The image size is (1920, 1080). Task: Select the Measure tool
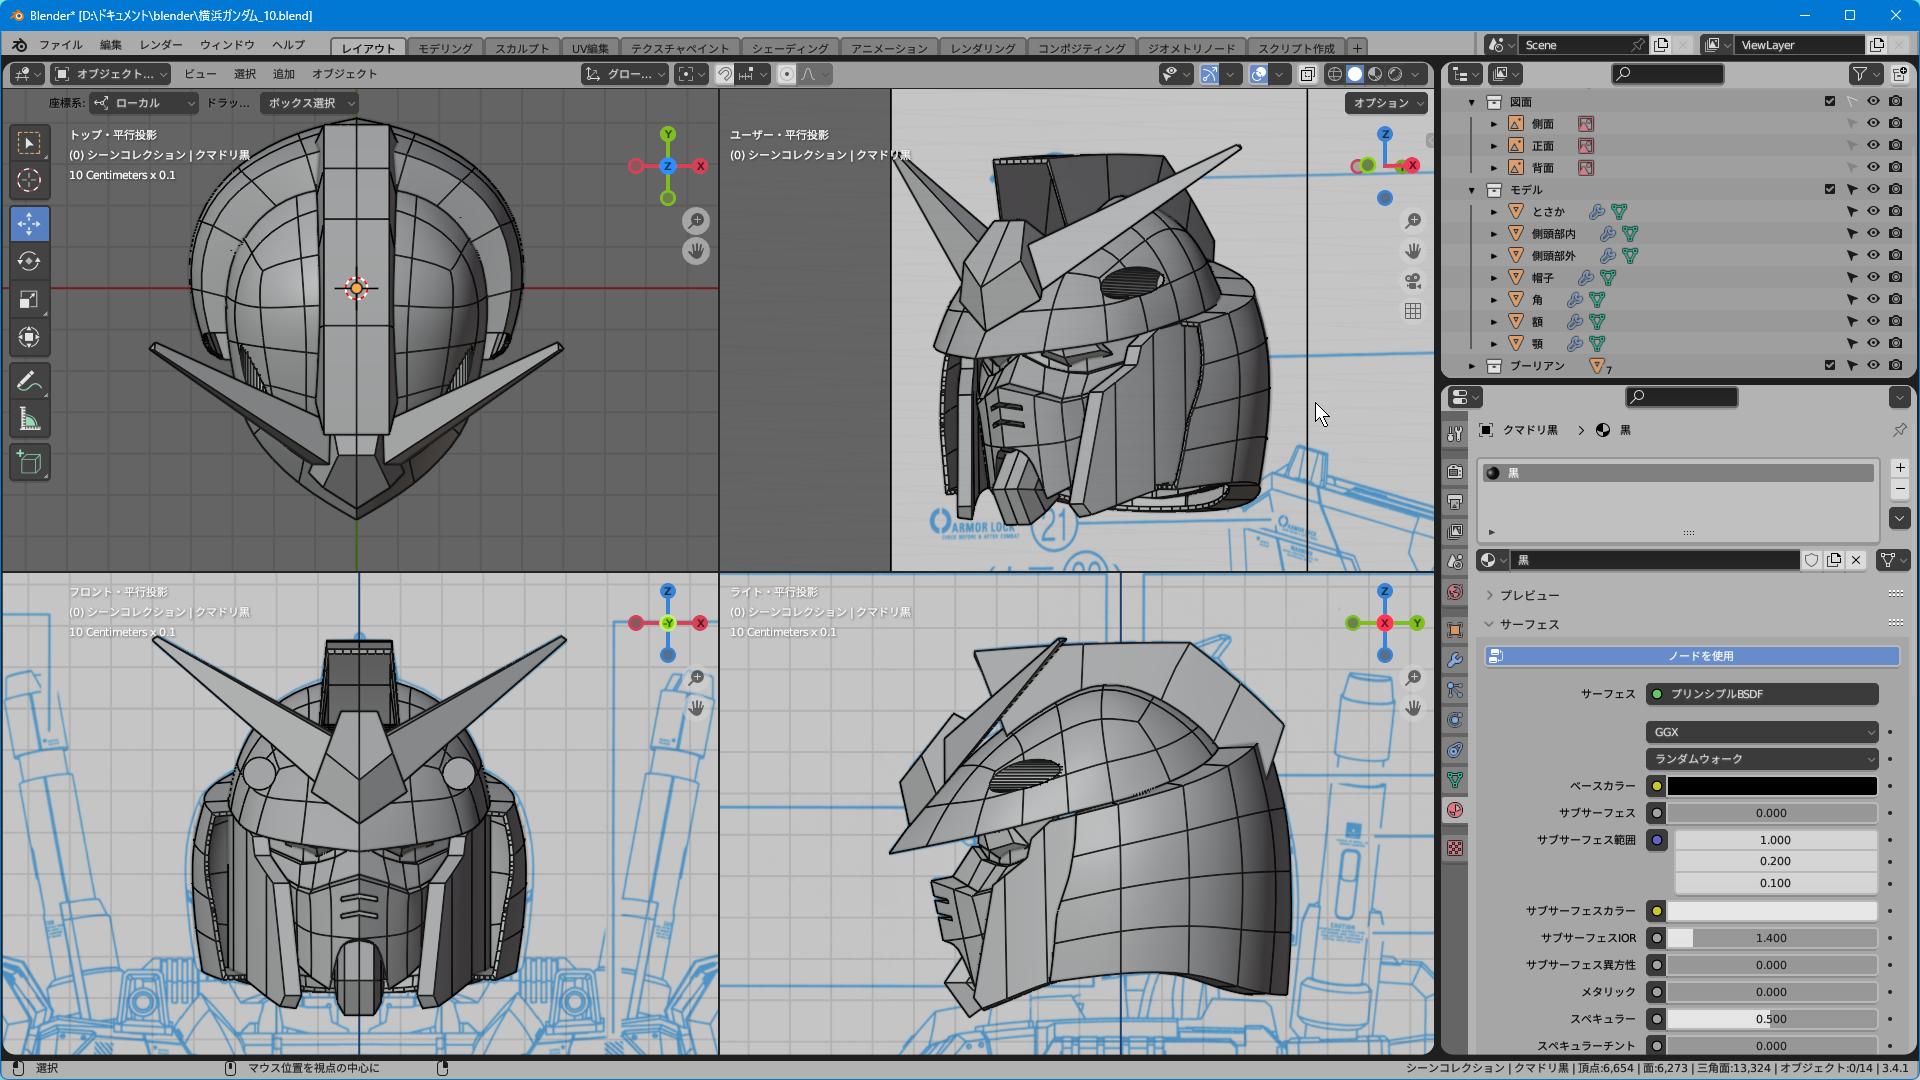pos(29,420)
